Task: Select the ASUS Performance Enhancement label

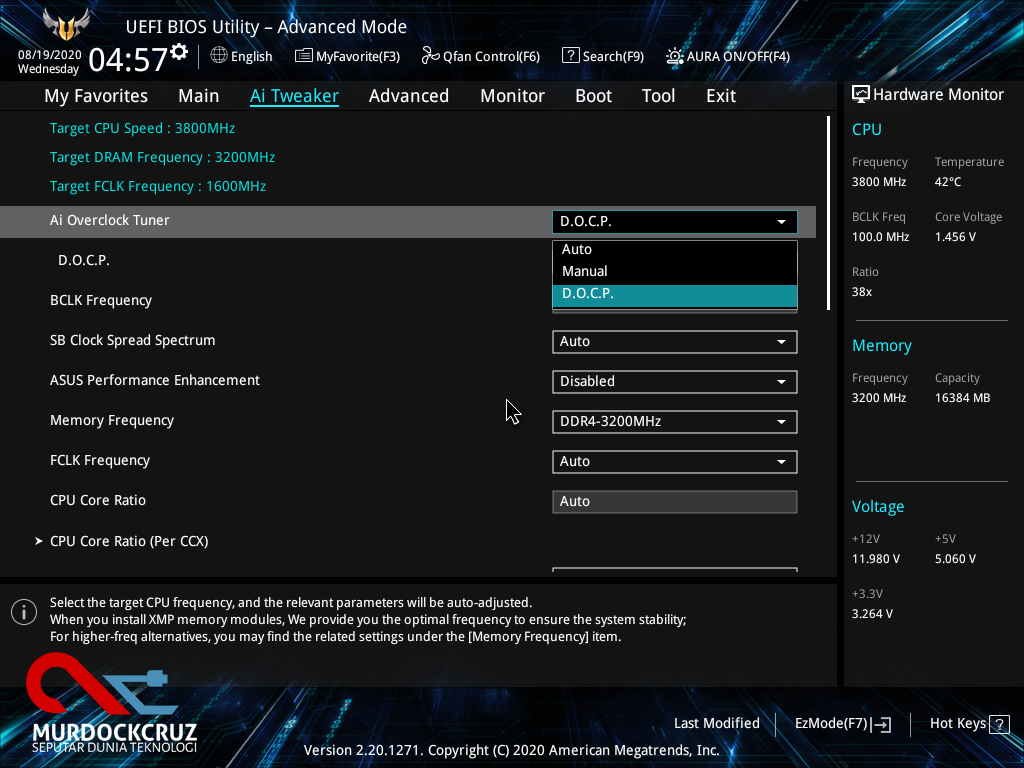Action: click(x=155, y=380)
